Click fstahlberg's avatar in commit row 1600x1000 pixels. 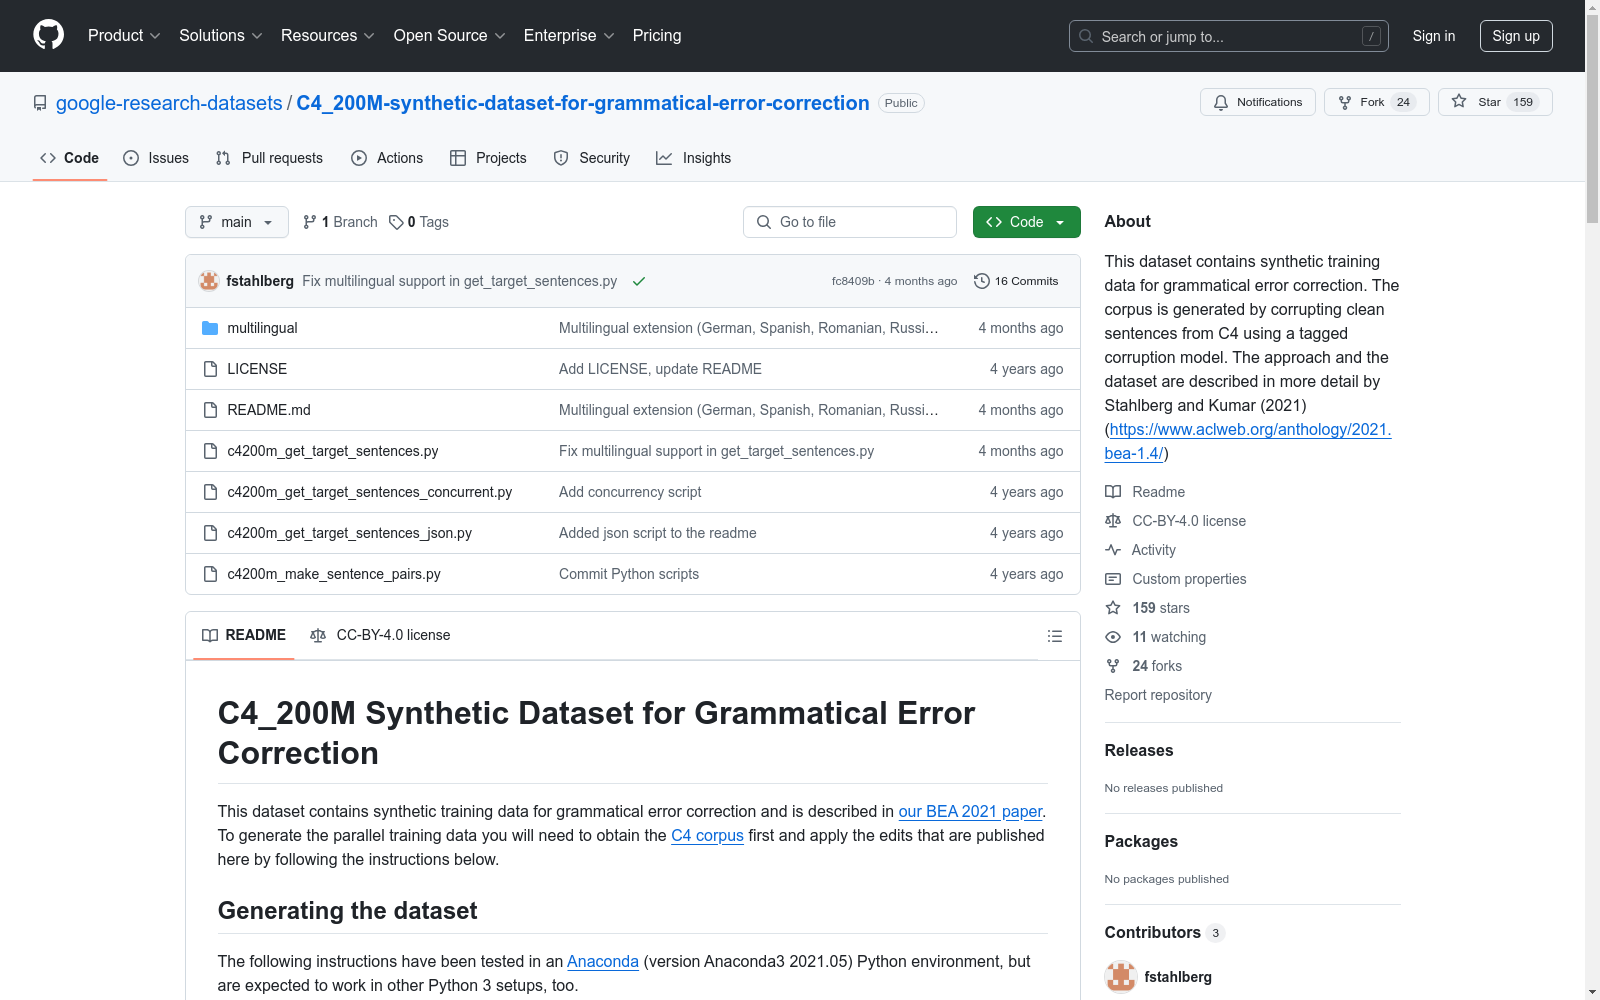click(209, 281)
